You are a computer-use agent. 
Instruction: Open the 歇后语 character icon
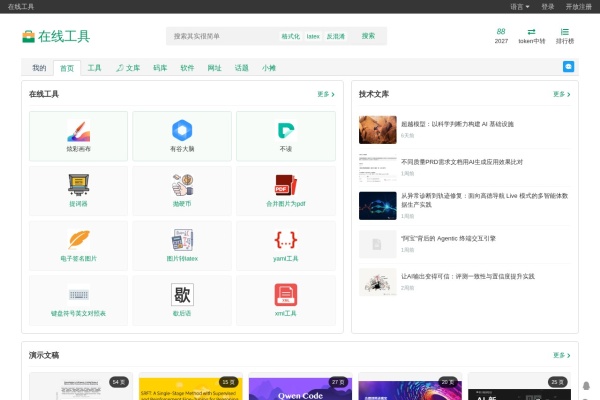tap(182, 294)
